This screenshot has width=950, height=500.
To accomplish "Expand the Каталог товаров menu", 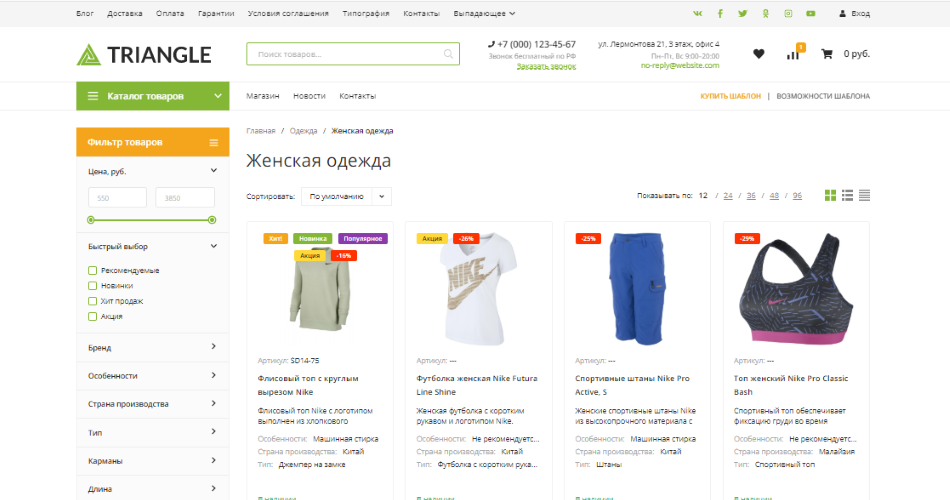I will [x=152, y=96].
